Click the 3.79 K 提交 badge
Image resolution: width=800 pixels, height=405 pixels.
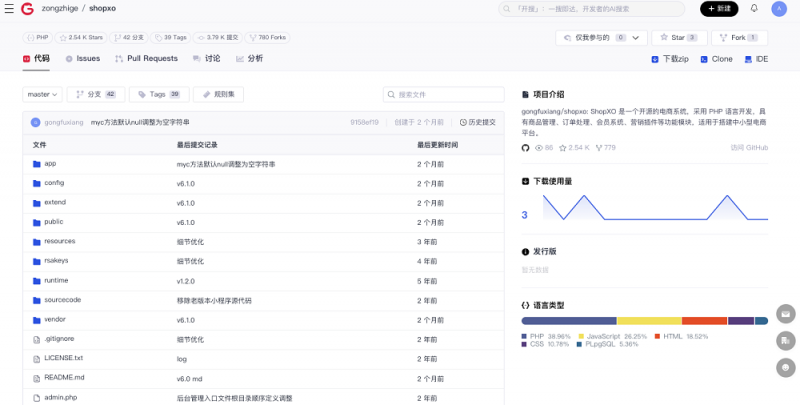(x=217, y=38)
